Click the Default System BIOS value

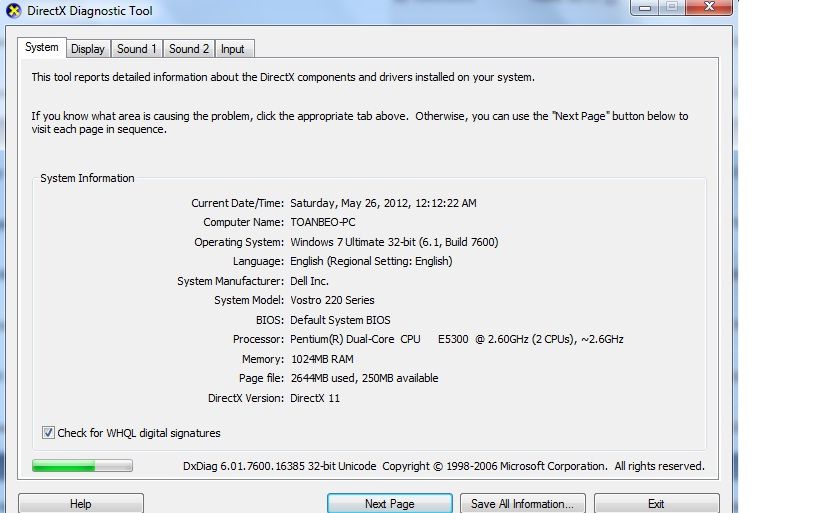click(x=340, y=320)
